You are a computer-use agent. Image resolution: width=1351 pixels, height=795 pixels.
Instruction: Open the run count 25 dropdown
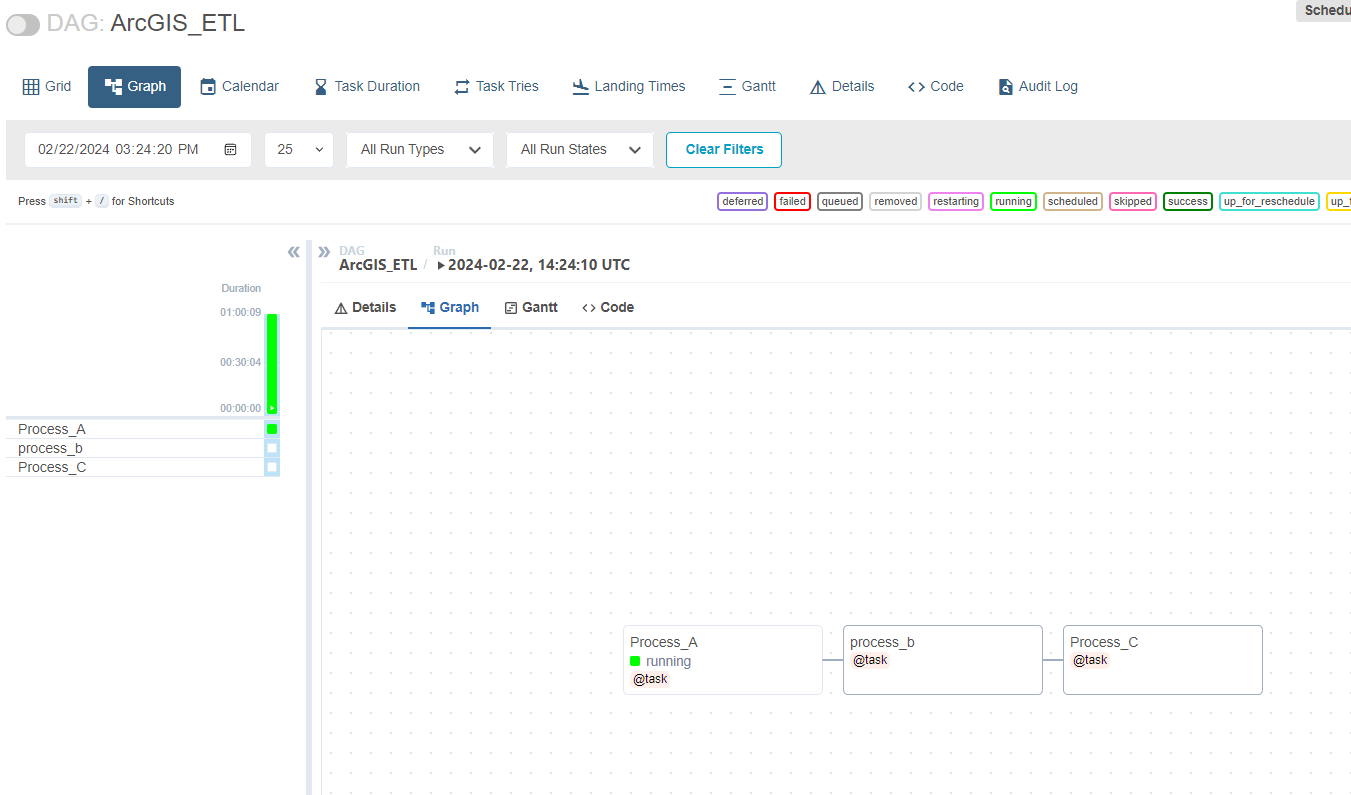[298, 149]
